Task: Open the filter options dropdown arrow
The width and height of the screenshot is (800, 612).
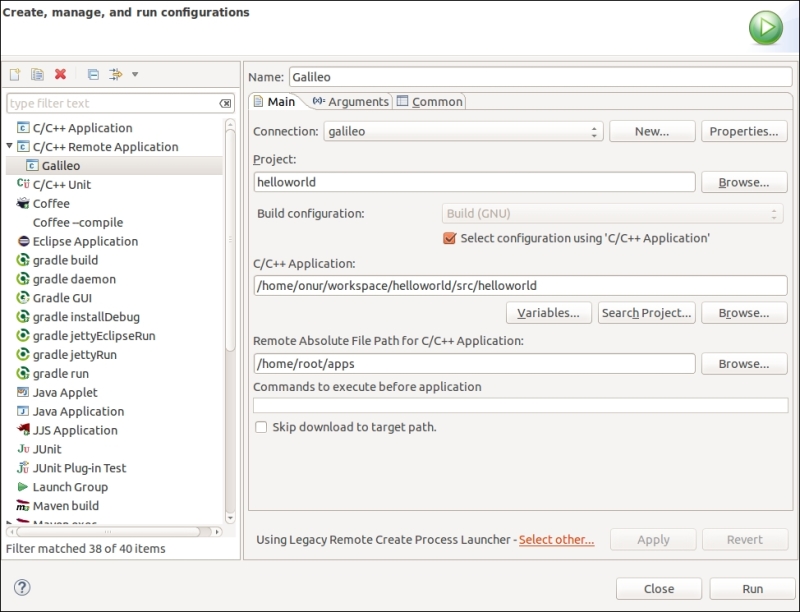Action: pyautogui.click(x=135, y=74)
